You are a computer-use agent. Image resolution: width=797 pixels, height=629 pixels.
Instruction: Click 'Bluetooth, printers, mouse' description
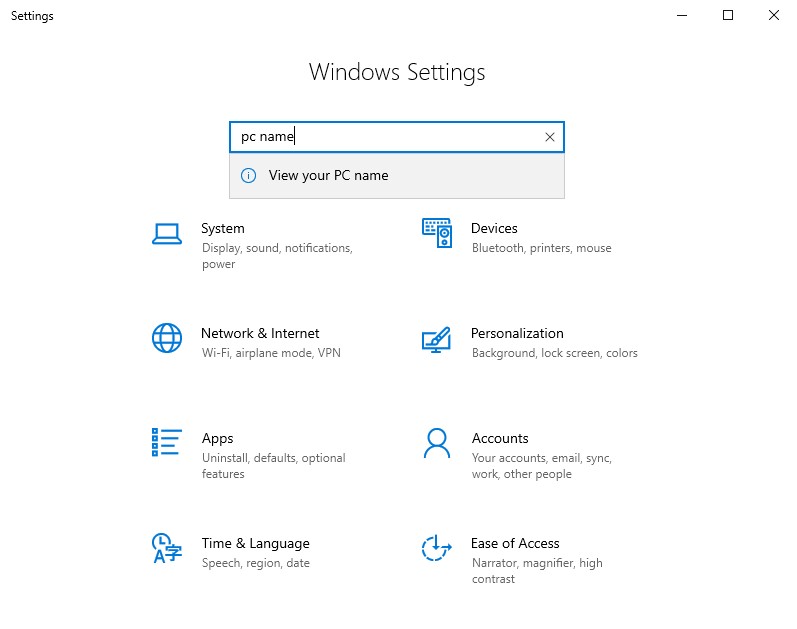click(541, 248)
